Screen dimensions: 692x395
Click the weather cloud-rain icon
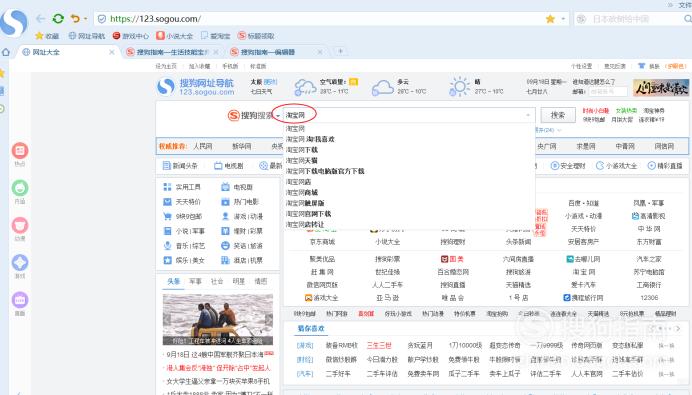pos(305,87)
